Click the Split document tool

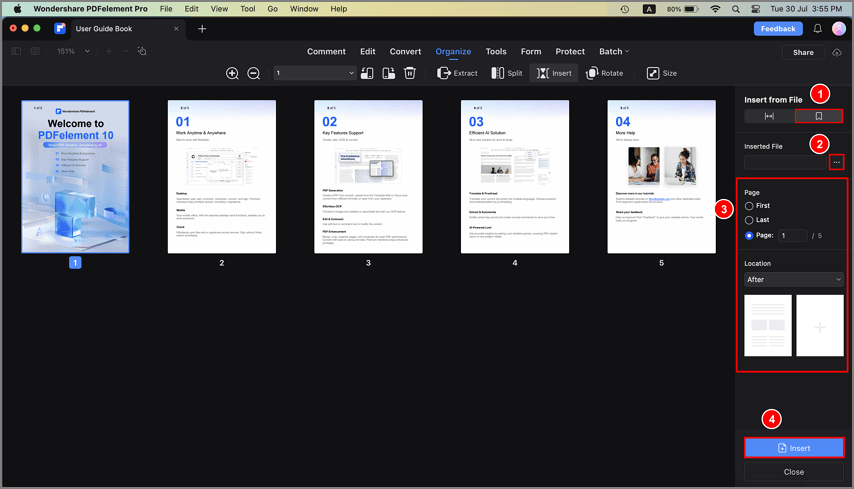point(507,73)
